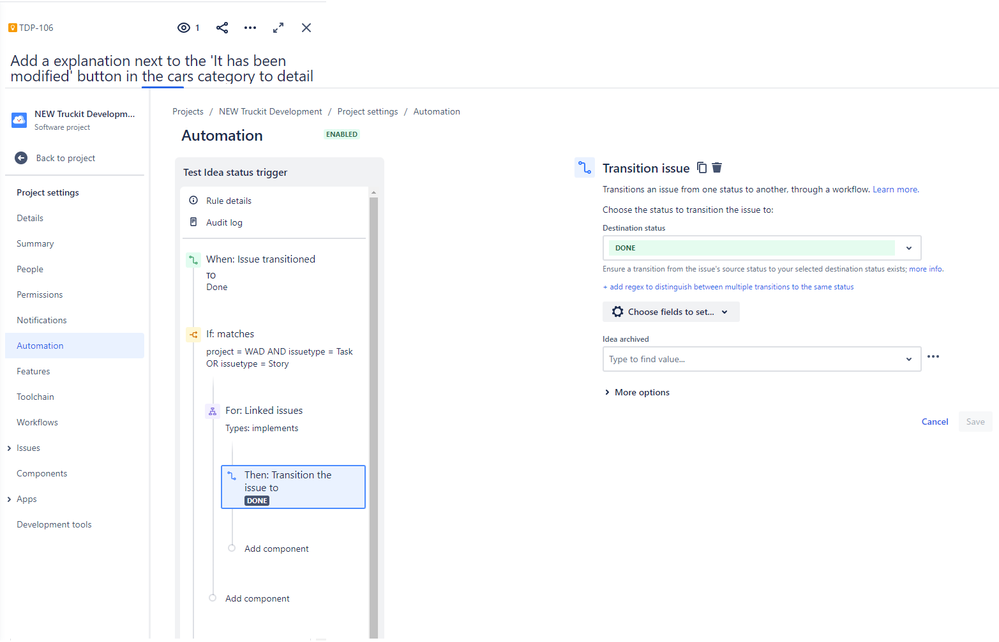Open Details project settings
Screen dimensions: 999x642
(30, 218)
